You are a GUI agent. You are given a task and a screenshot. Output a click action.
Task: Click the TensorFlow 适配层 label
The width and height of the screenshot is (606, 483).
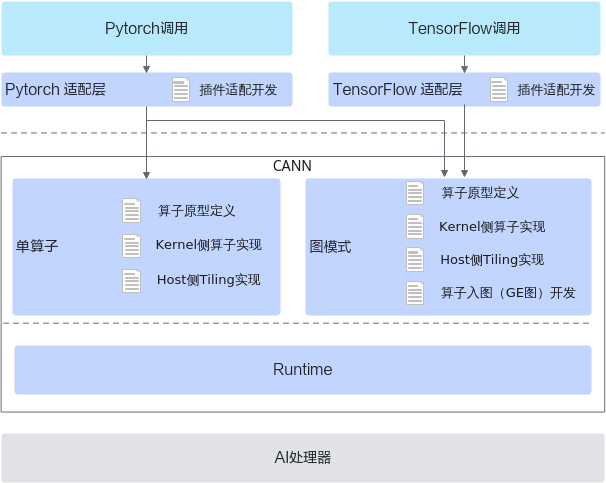pyautogui.click(x=398, y=90)
